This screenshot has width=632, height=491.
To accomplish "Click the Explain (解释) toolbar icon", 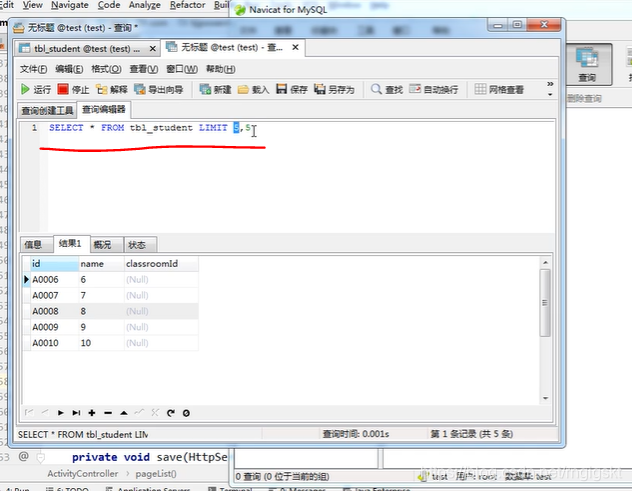I will tap(111, 89).
